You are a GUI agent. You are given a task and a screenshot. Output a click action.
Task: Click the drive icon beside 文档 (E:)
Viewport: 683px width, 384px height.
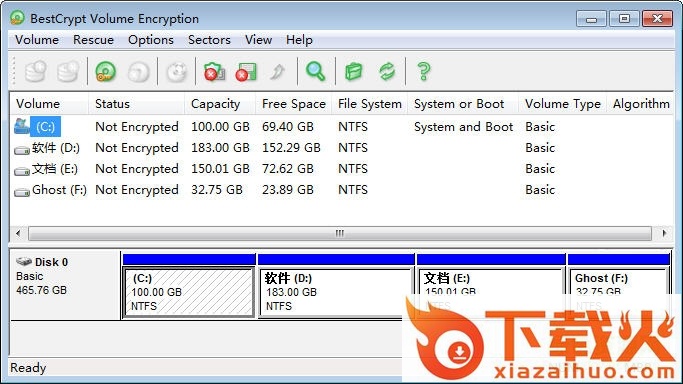click(21, 171)
